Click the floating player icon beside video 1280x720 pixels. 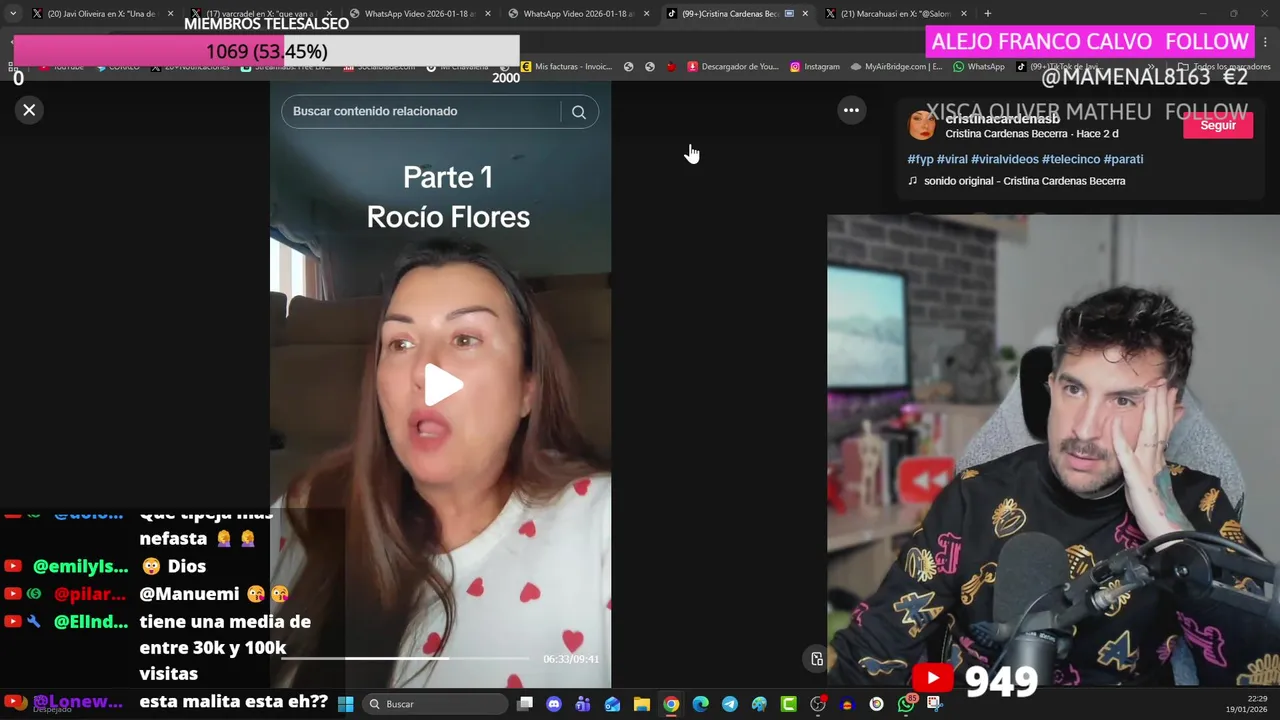pos(817,658)
